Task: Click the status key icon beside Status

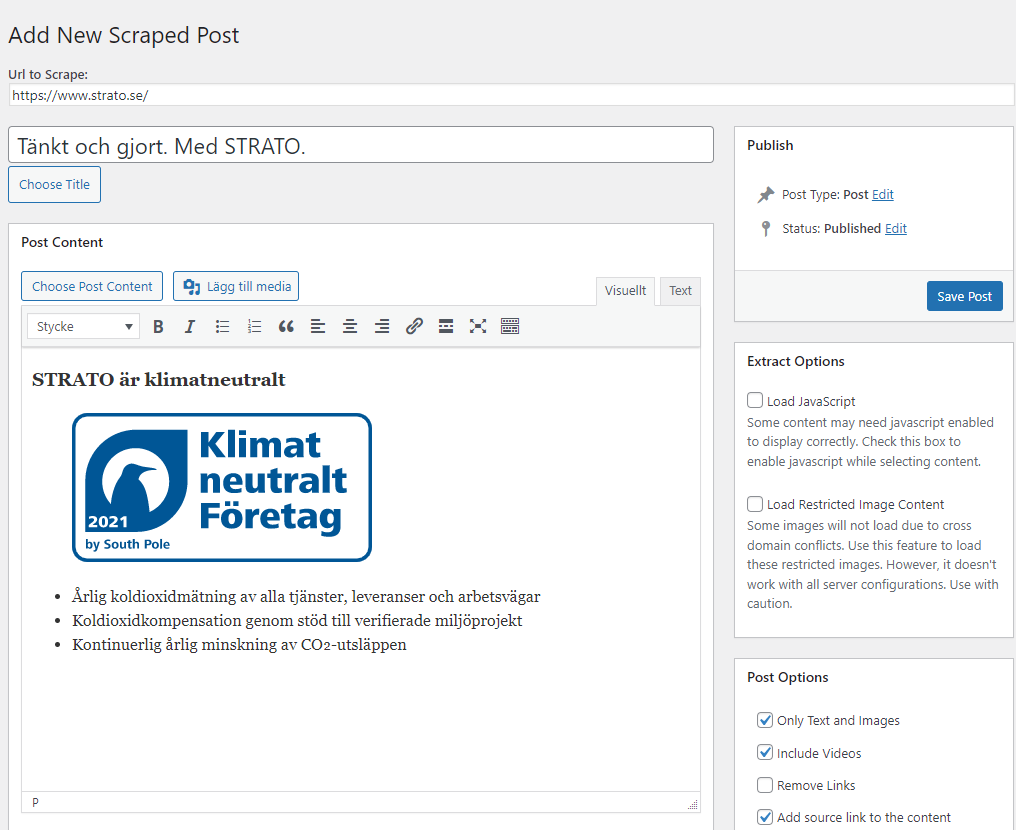Action: coord(766,229)
